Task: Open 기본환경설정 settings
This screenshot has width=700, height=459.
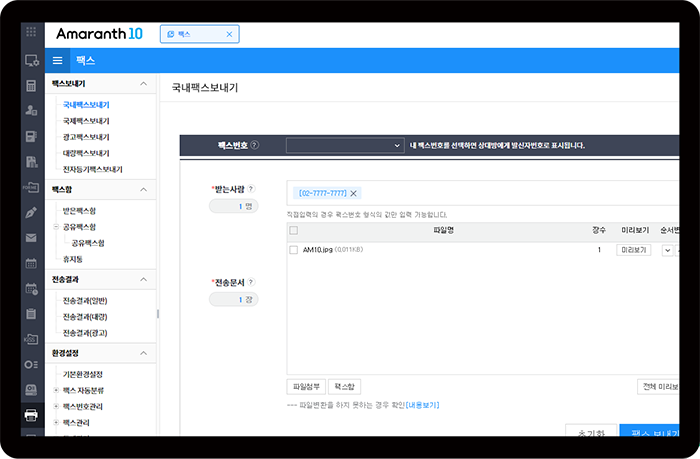Action: 83,374
